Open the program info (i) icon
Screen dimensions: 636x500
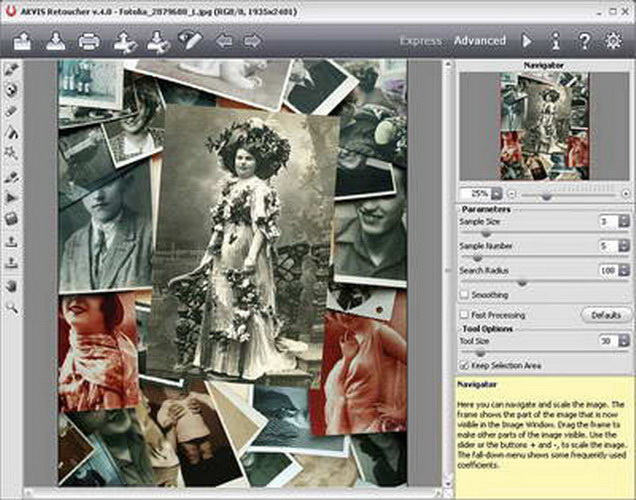[x=556, y=41]
